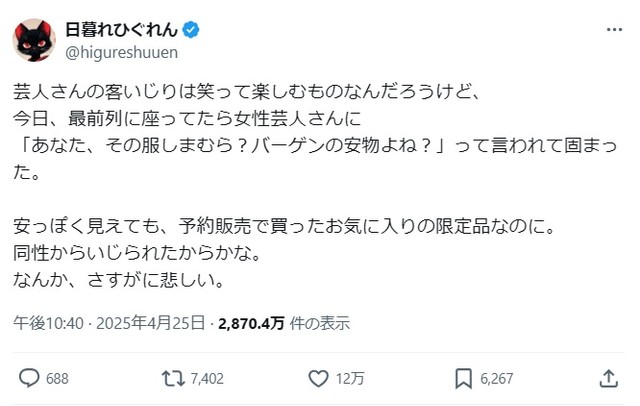
Task: Bookmark this post using the bookmark icon
Action: click(463, 378)
